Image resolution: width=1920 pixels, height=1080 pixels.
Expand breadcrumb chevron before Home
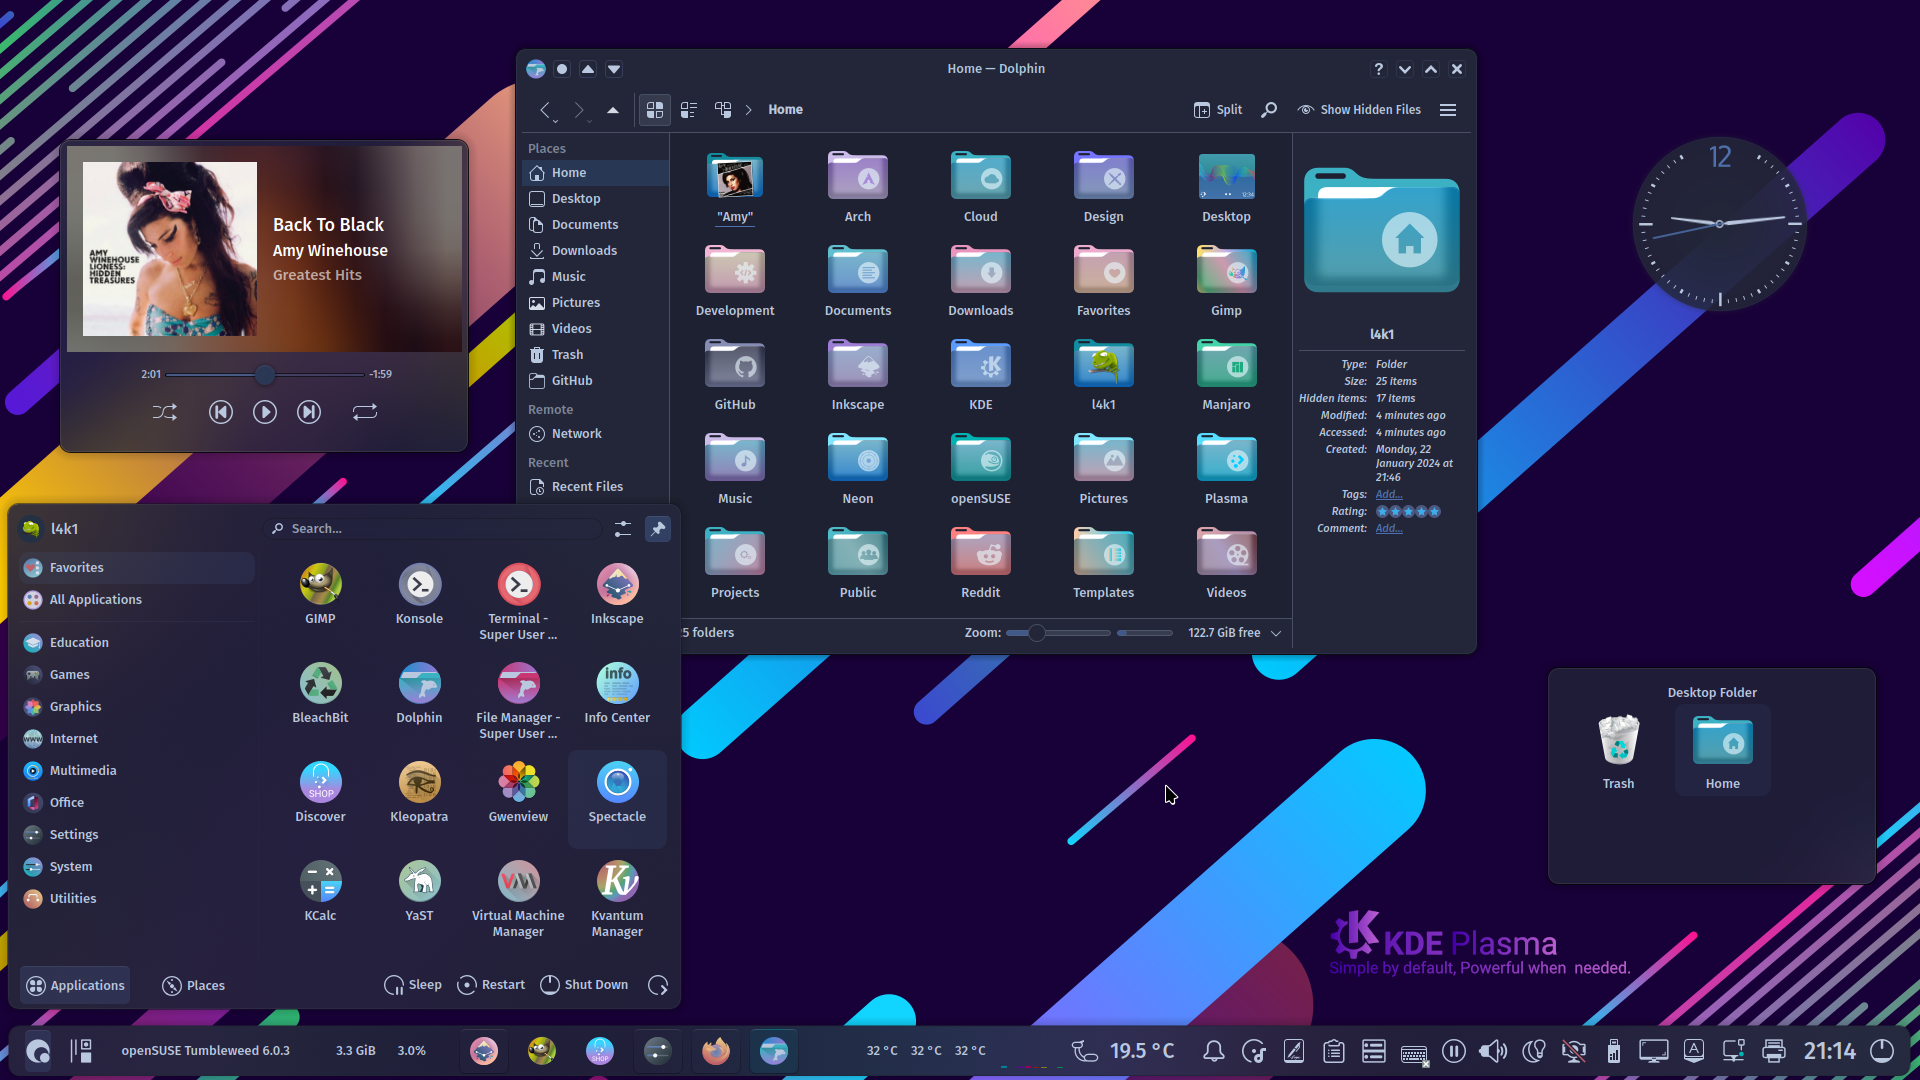click(x=748, y=110)
